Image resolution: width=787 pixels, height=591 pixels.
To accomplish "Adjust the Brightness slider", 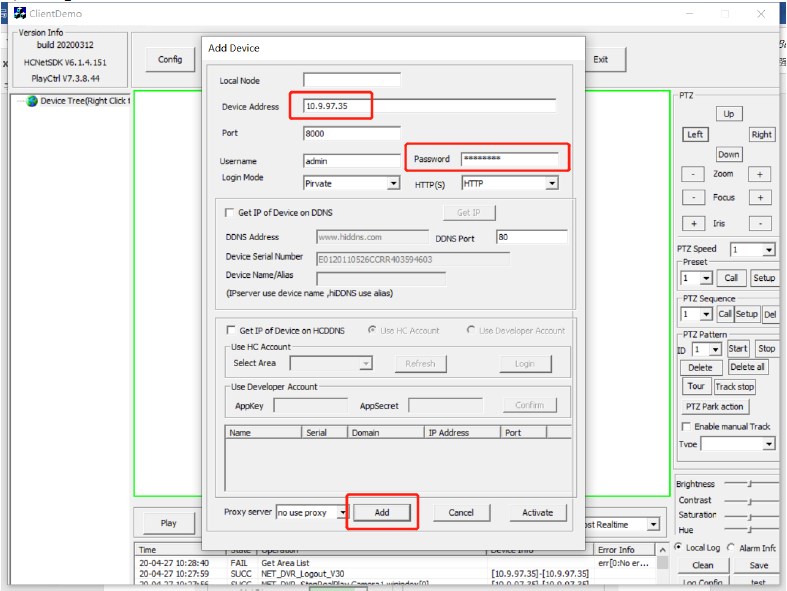I will click(748, 484).
